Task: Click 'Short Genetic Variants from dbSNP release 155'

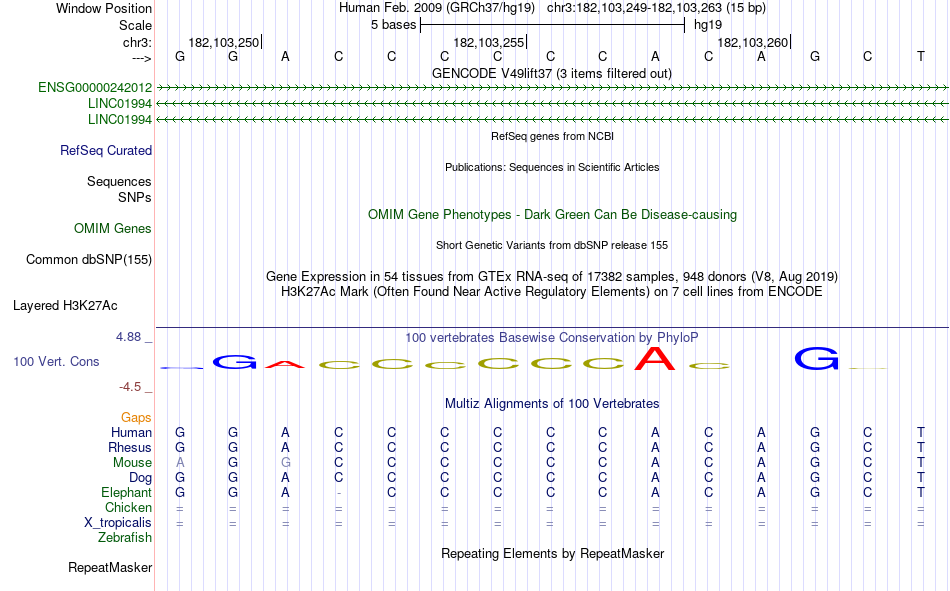Action: point(552,245)
